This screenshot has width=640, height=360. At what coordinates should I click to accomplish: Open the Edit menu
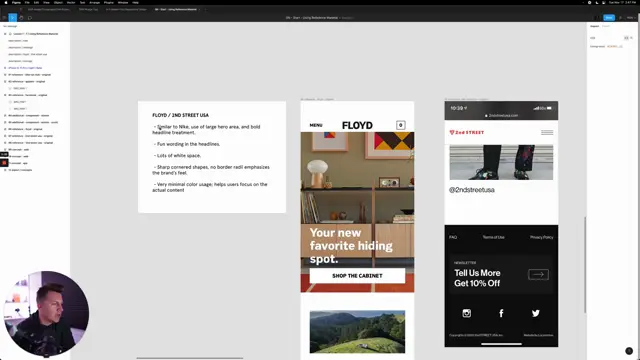[x=36, y=2]
